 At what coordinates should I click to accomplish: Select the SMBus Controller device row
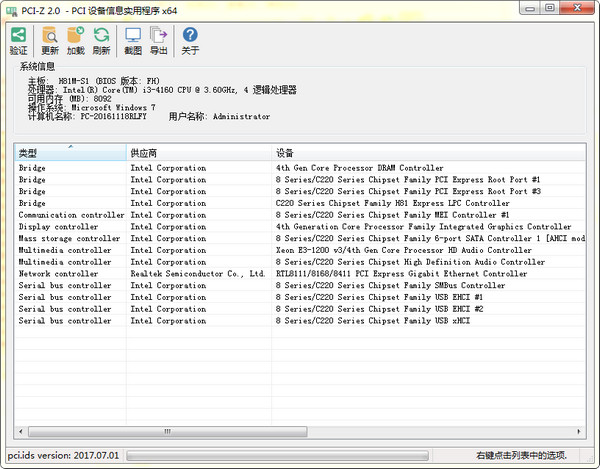point(300,285)
